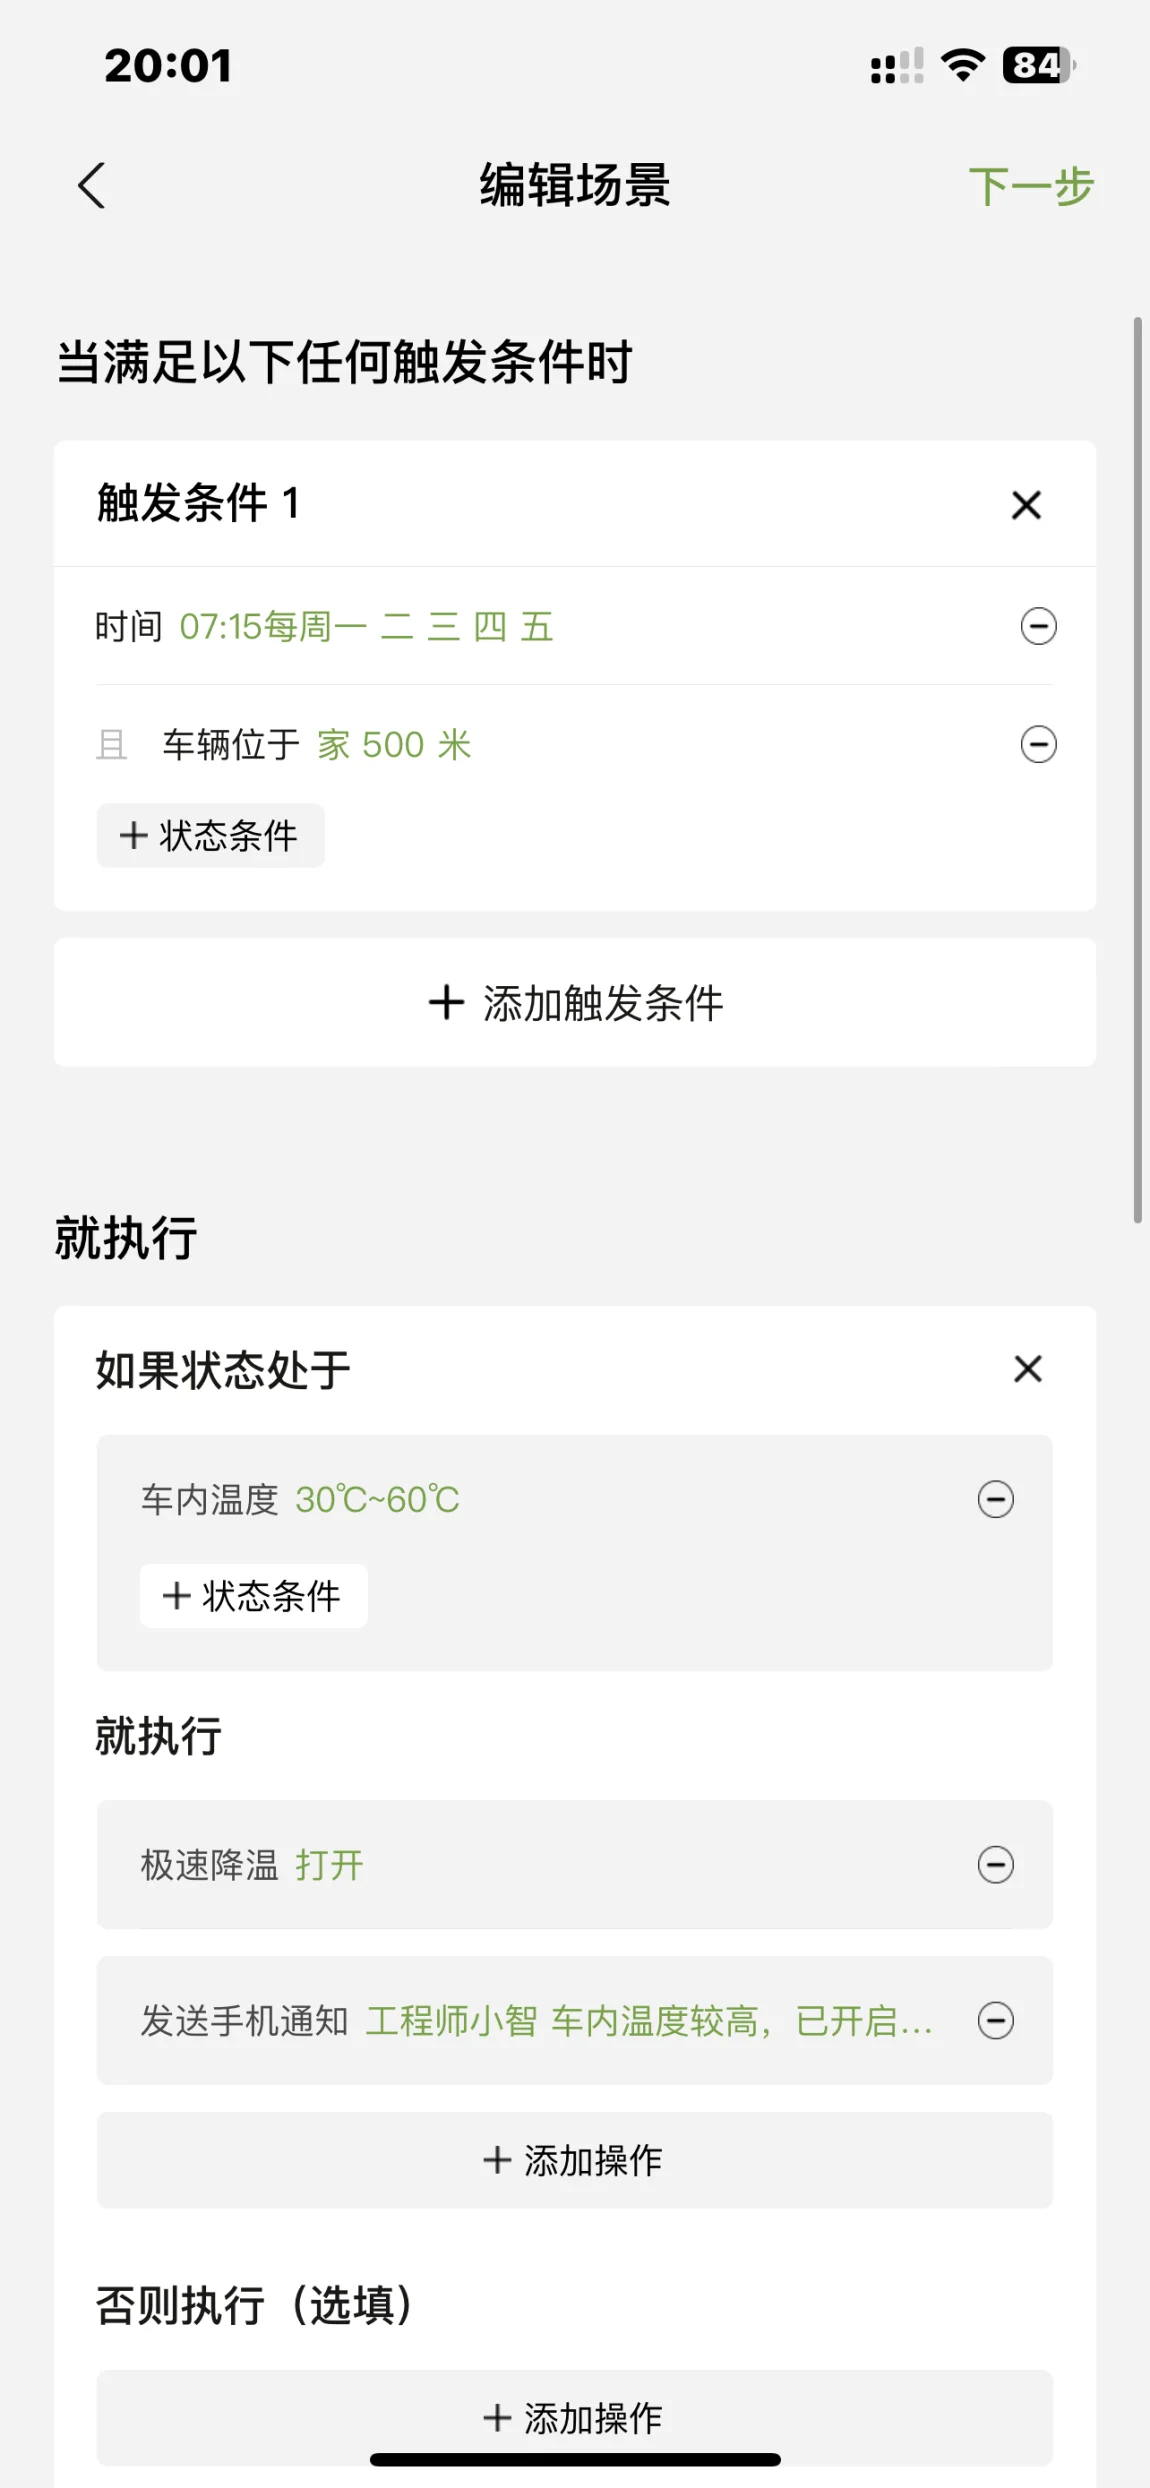Tap 下一步 to proceed

point(1031,187)
